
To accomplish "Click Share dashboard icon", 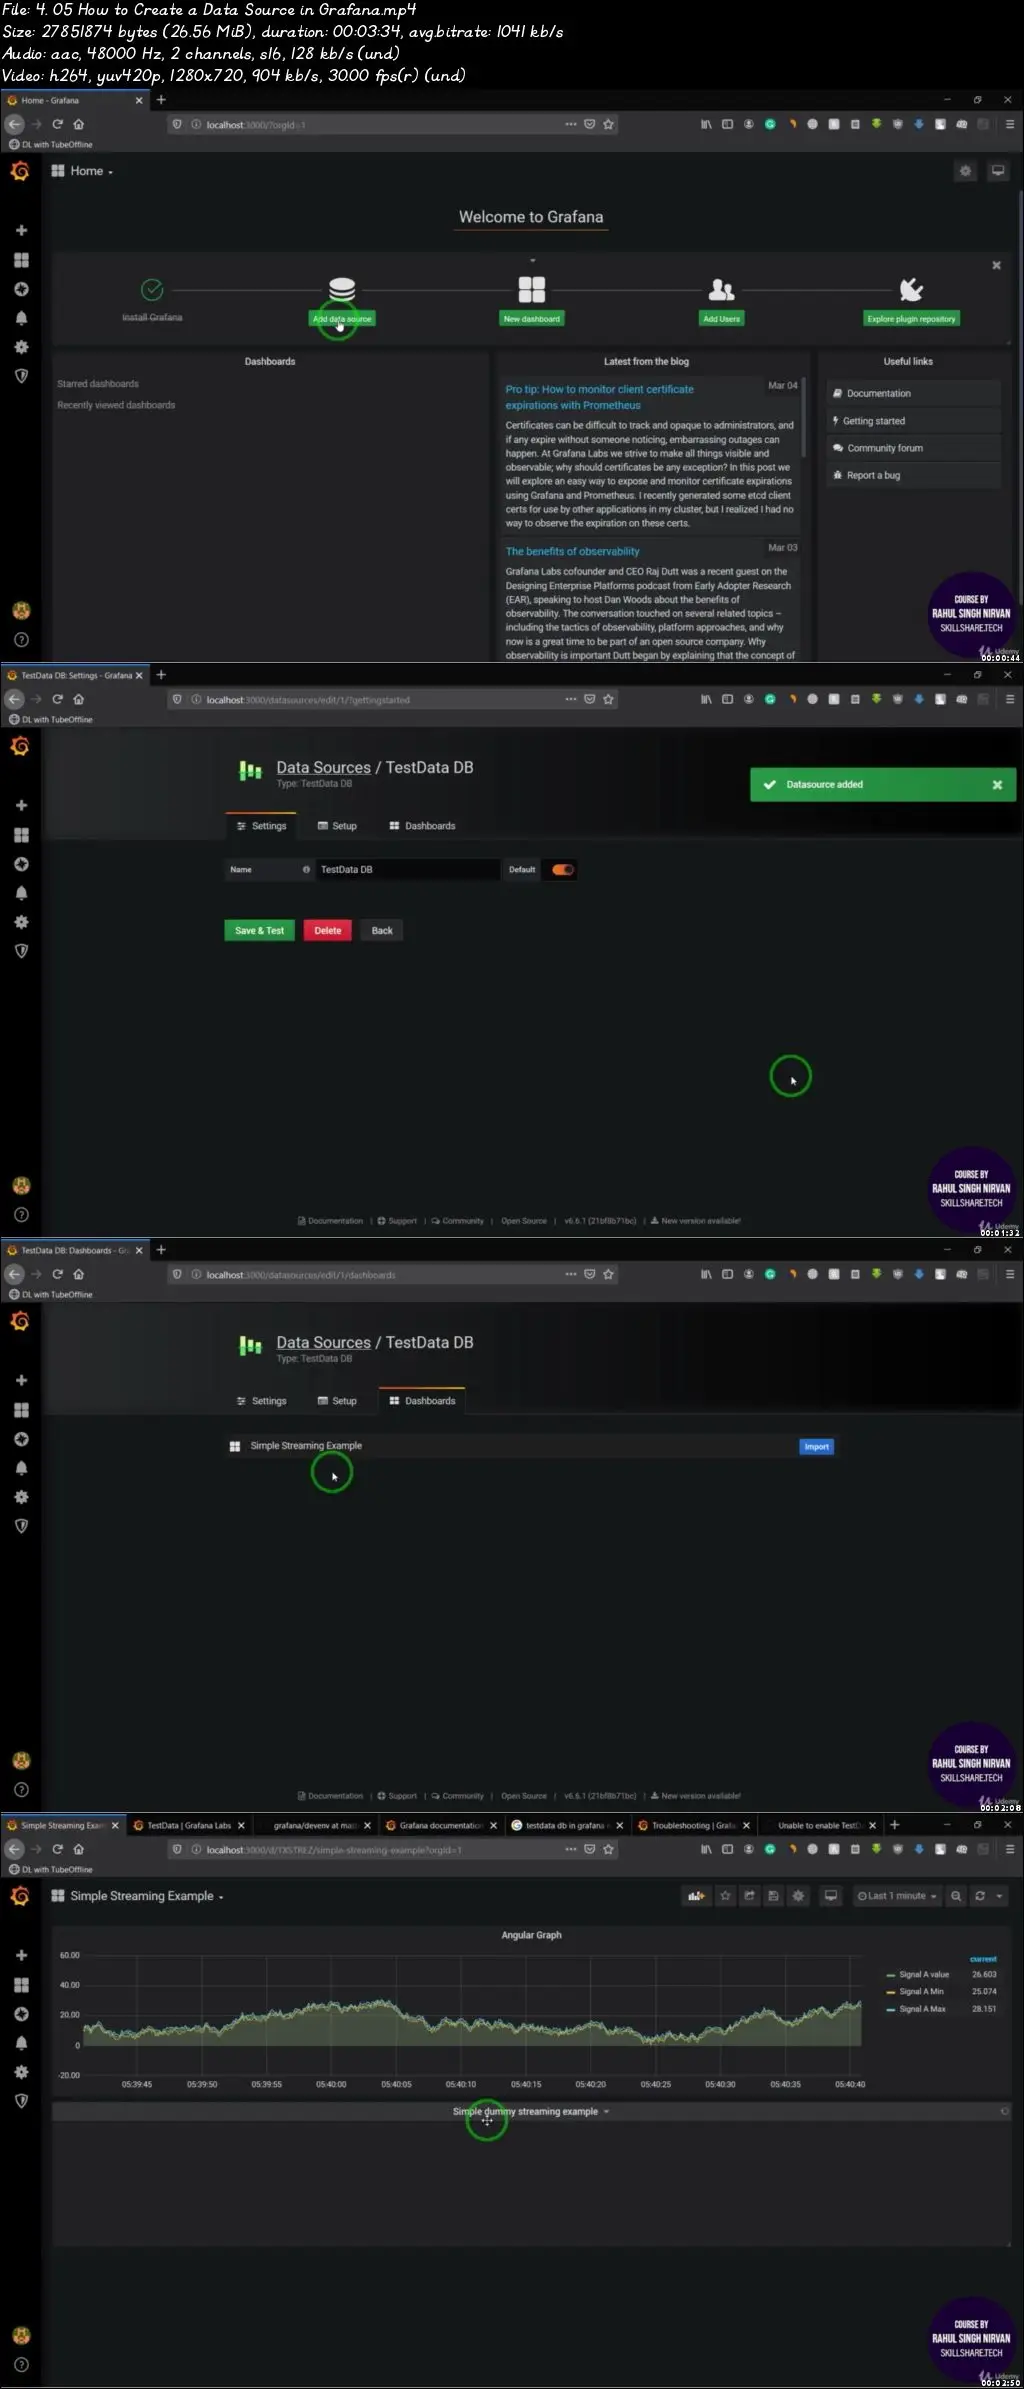I will 750,1896.
